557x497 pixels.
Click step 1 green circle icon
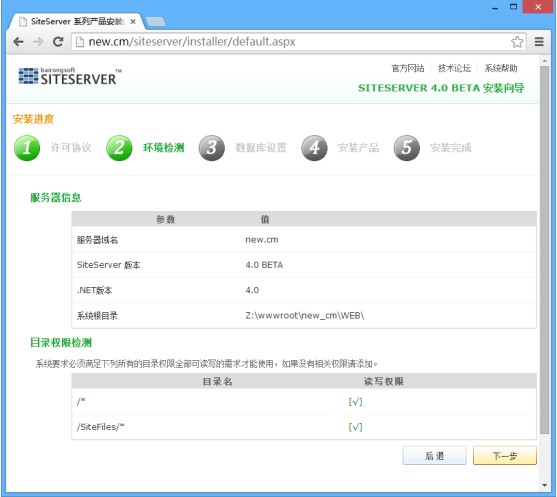pos(27,148)
